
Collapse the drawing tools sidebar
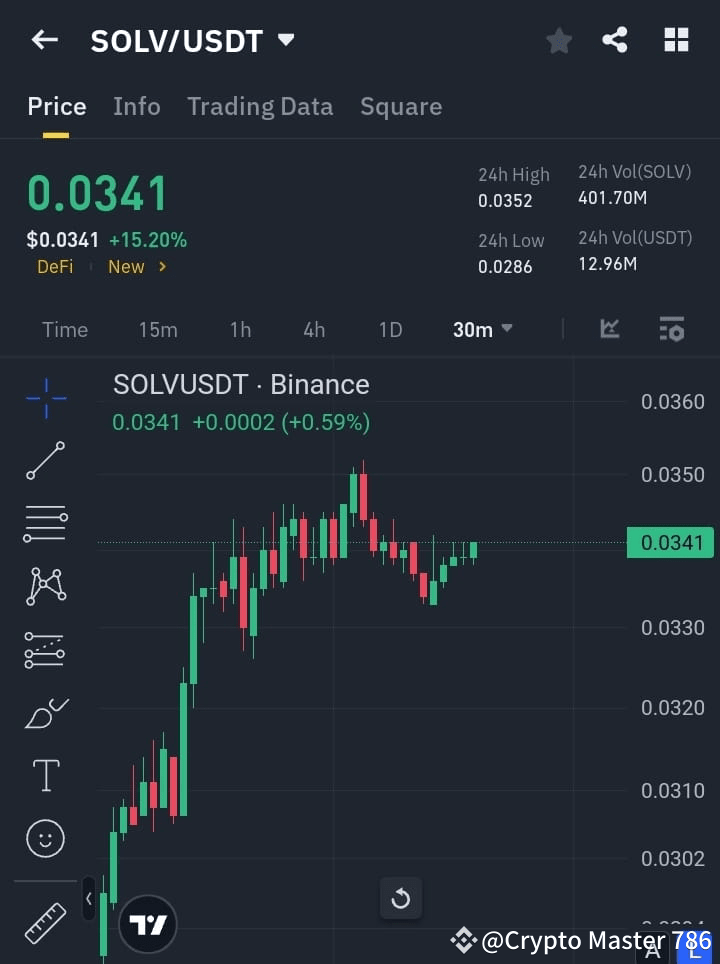(88, 898)
